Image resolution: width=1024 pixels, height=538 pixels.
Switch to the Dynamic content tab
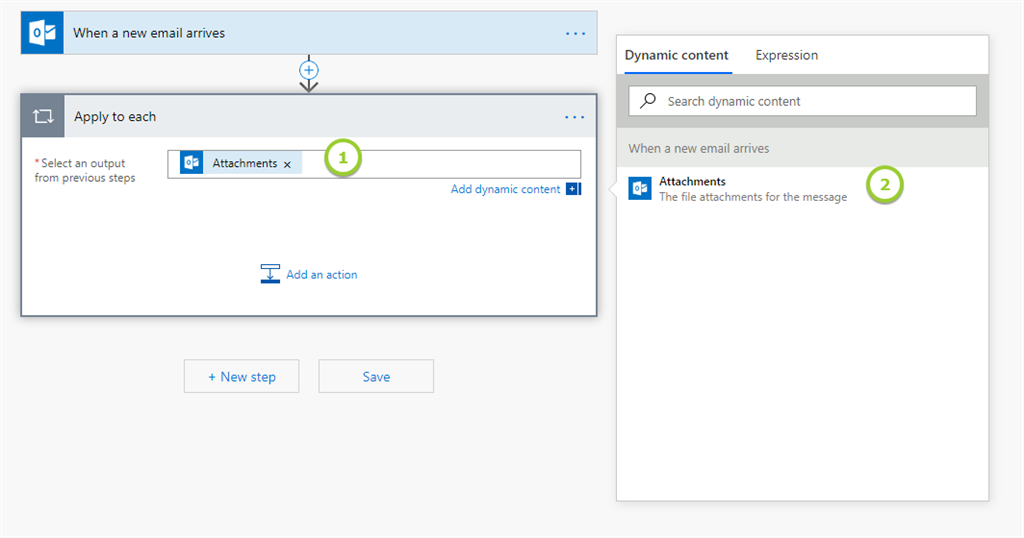pyautogui.click(x=676, y=55)
